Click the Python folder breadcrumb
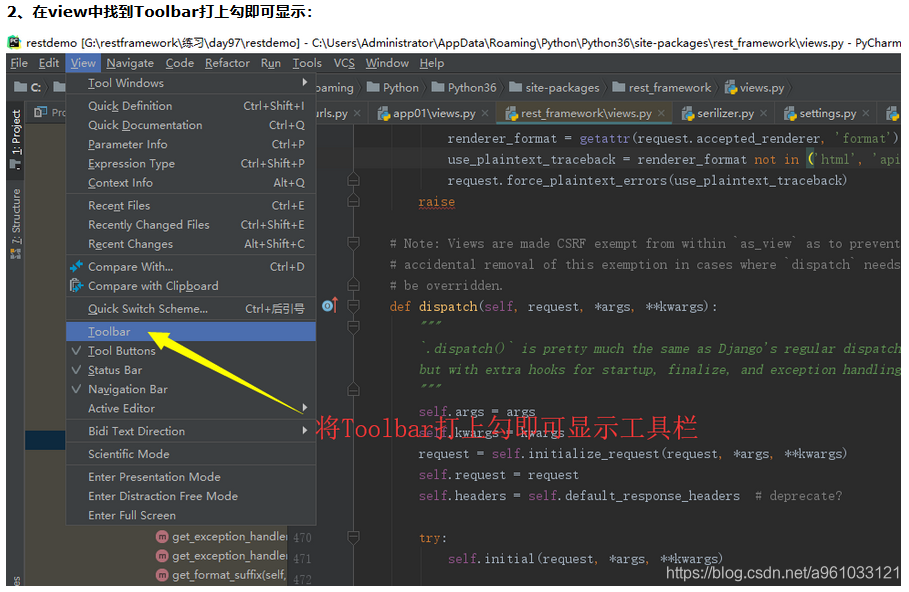Viewport: 909px width, 592px height. point(393,88)
